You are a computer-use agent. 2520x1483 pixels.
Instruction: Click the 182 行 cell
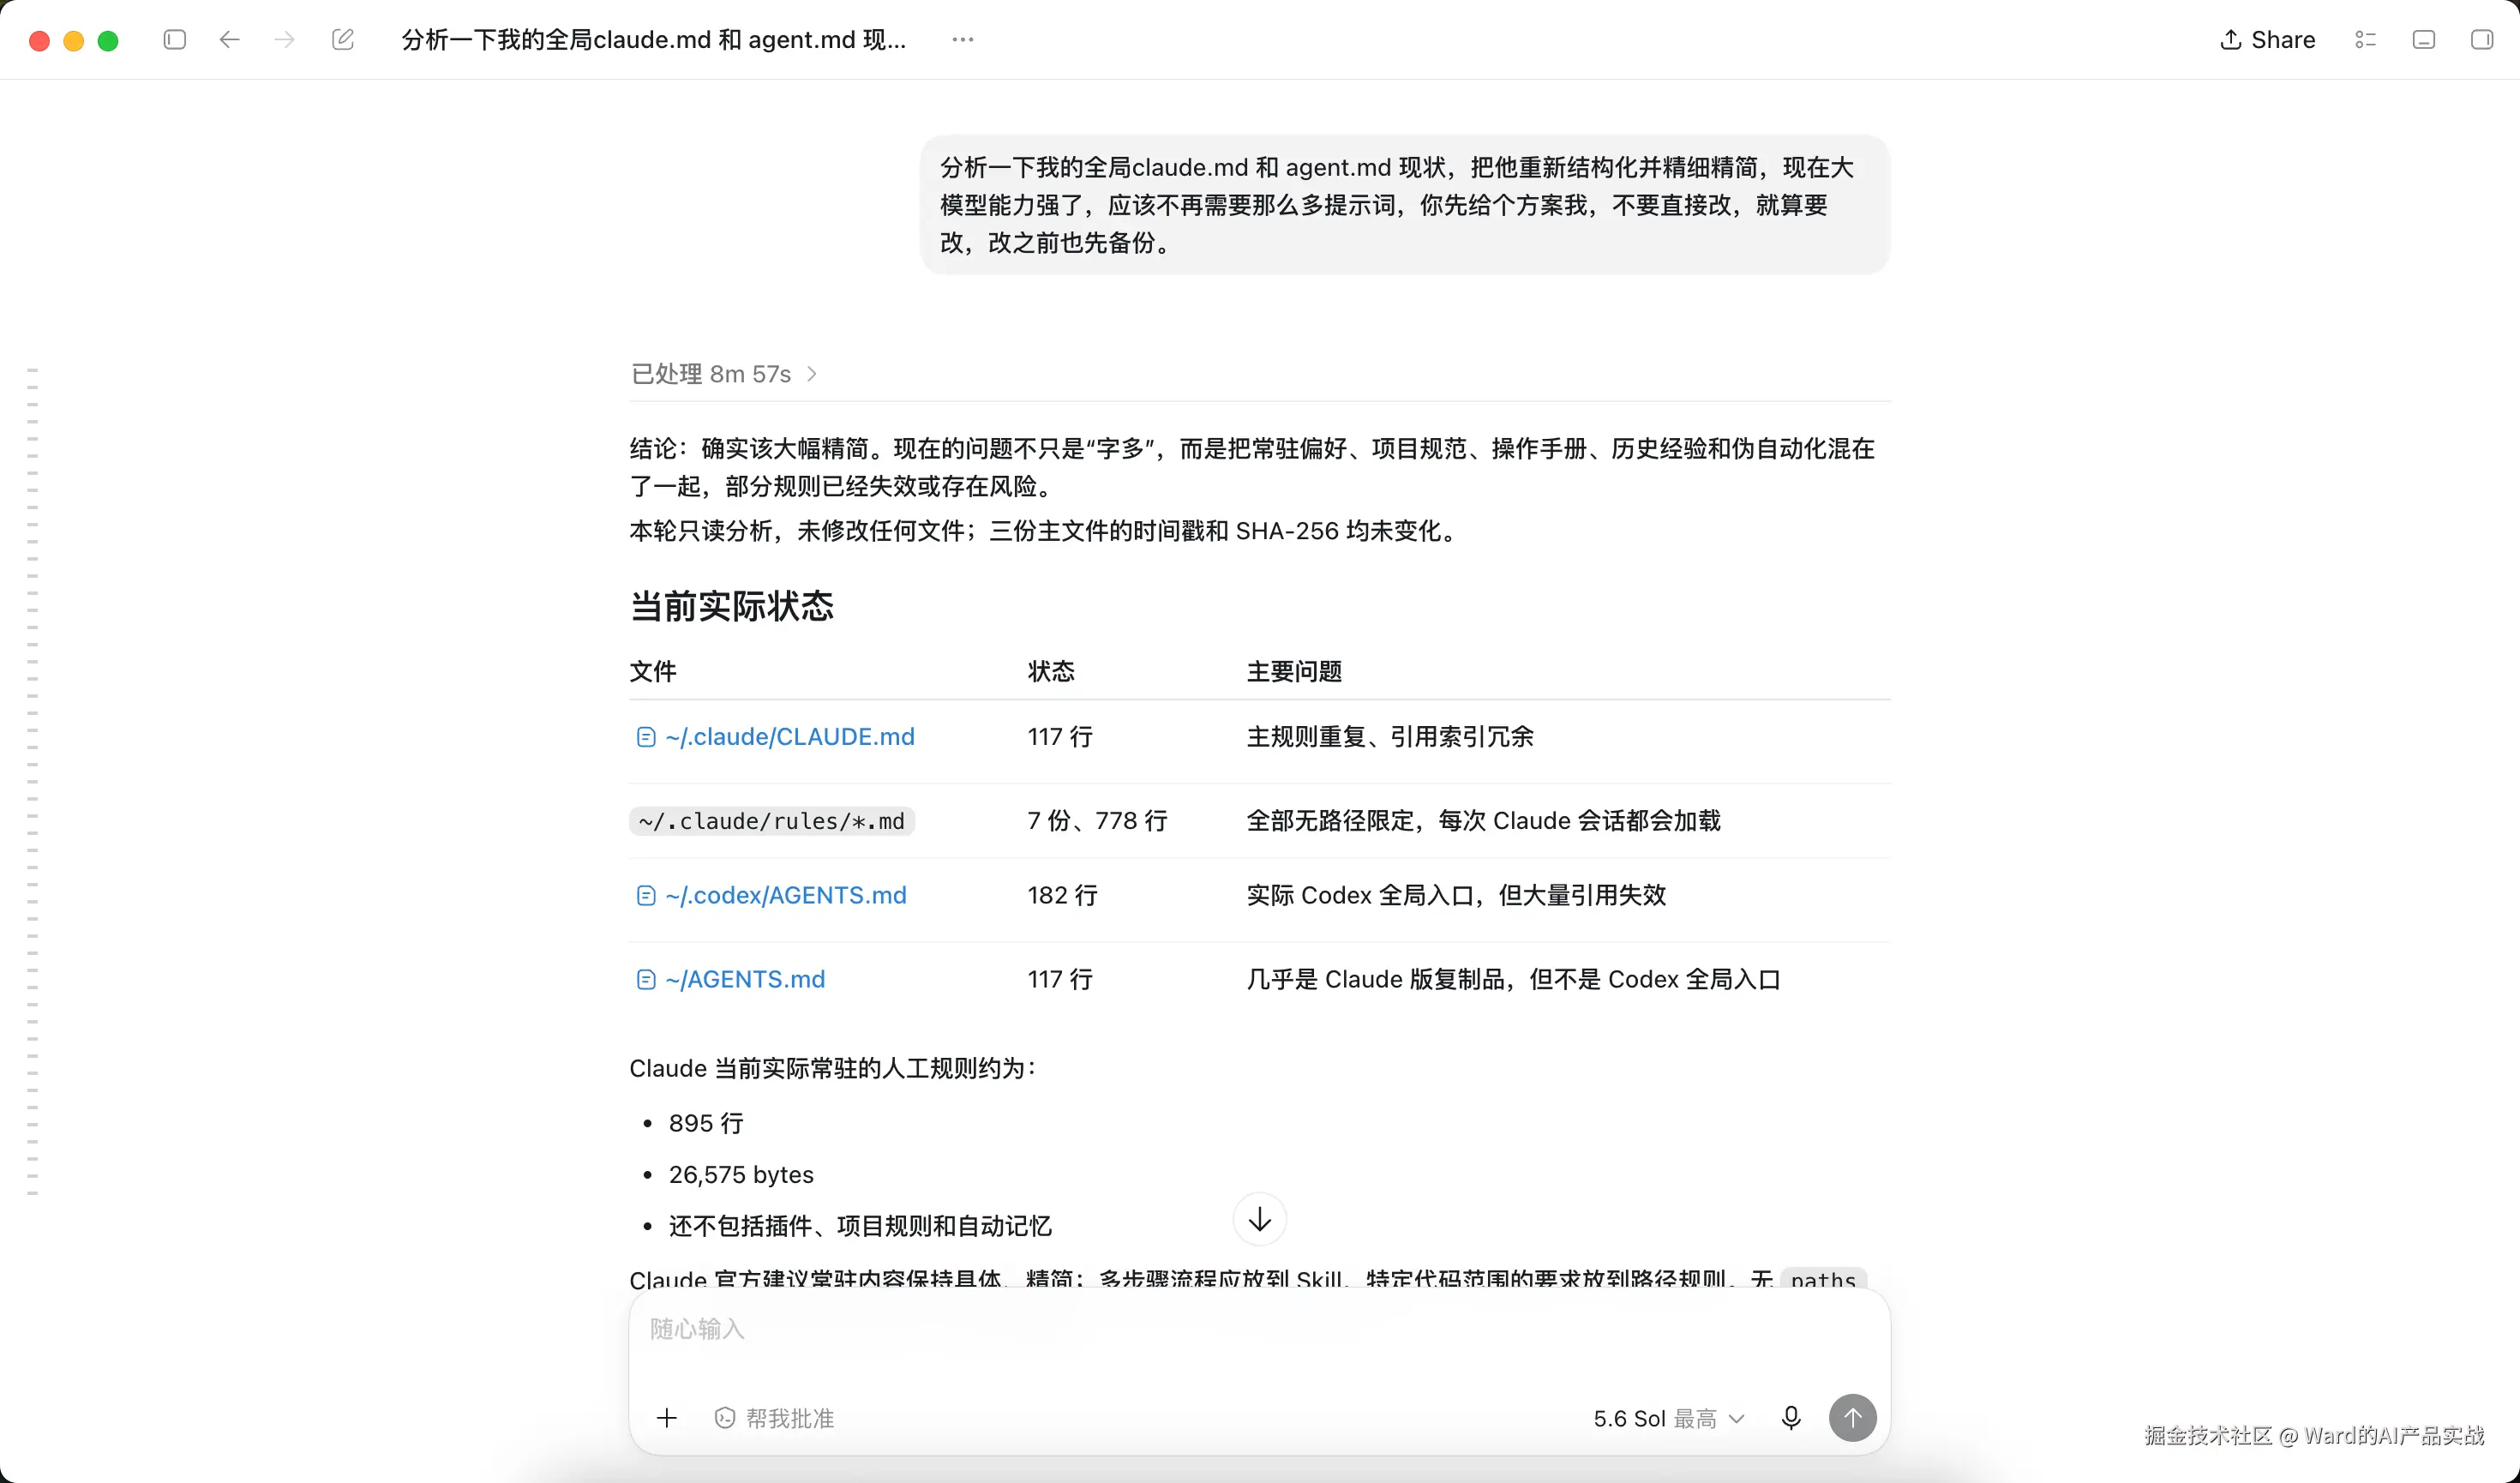click(x=1062, y=895)
